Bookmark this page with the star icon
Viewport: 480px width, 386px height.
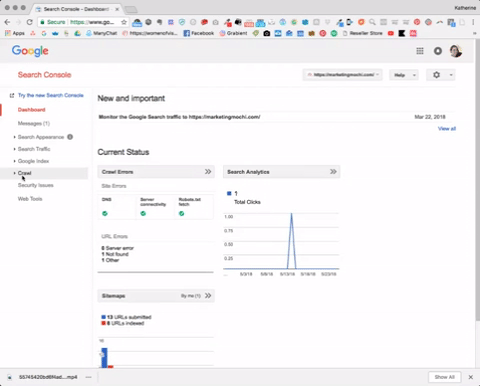point(124,22)
